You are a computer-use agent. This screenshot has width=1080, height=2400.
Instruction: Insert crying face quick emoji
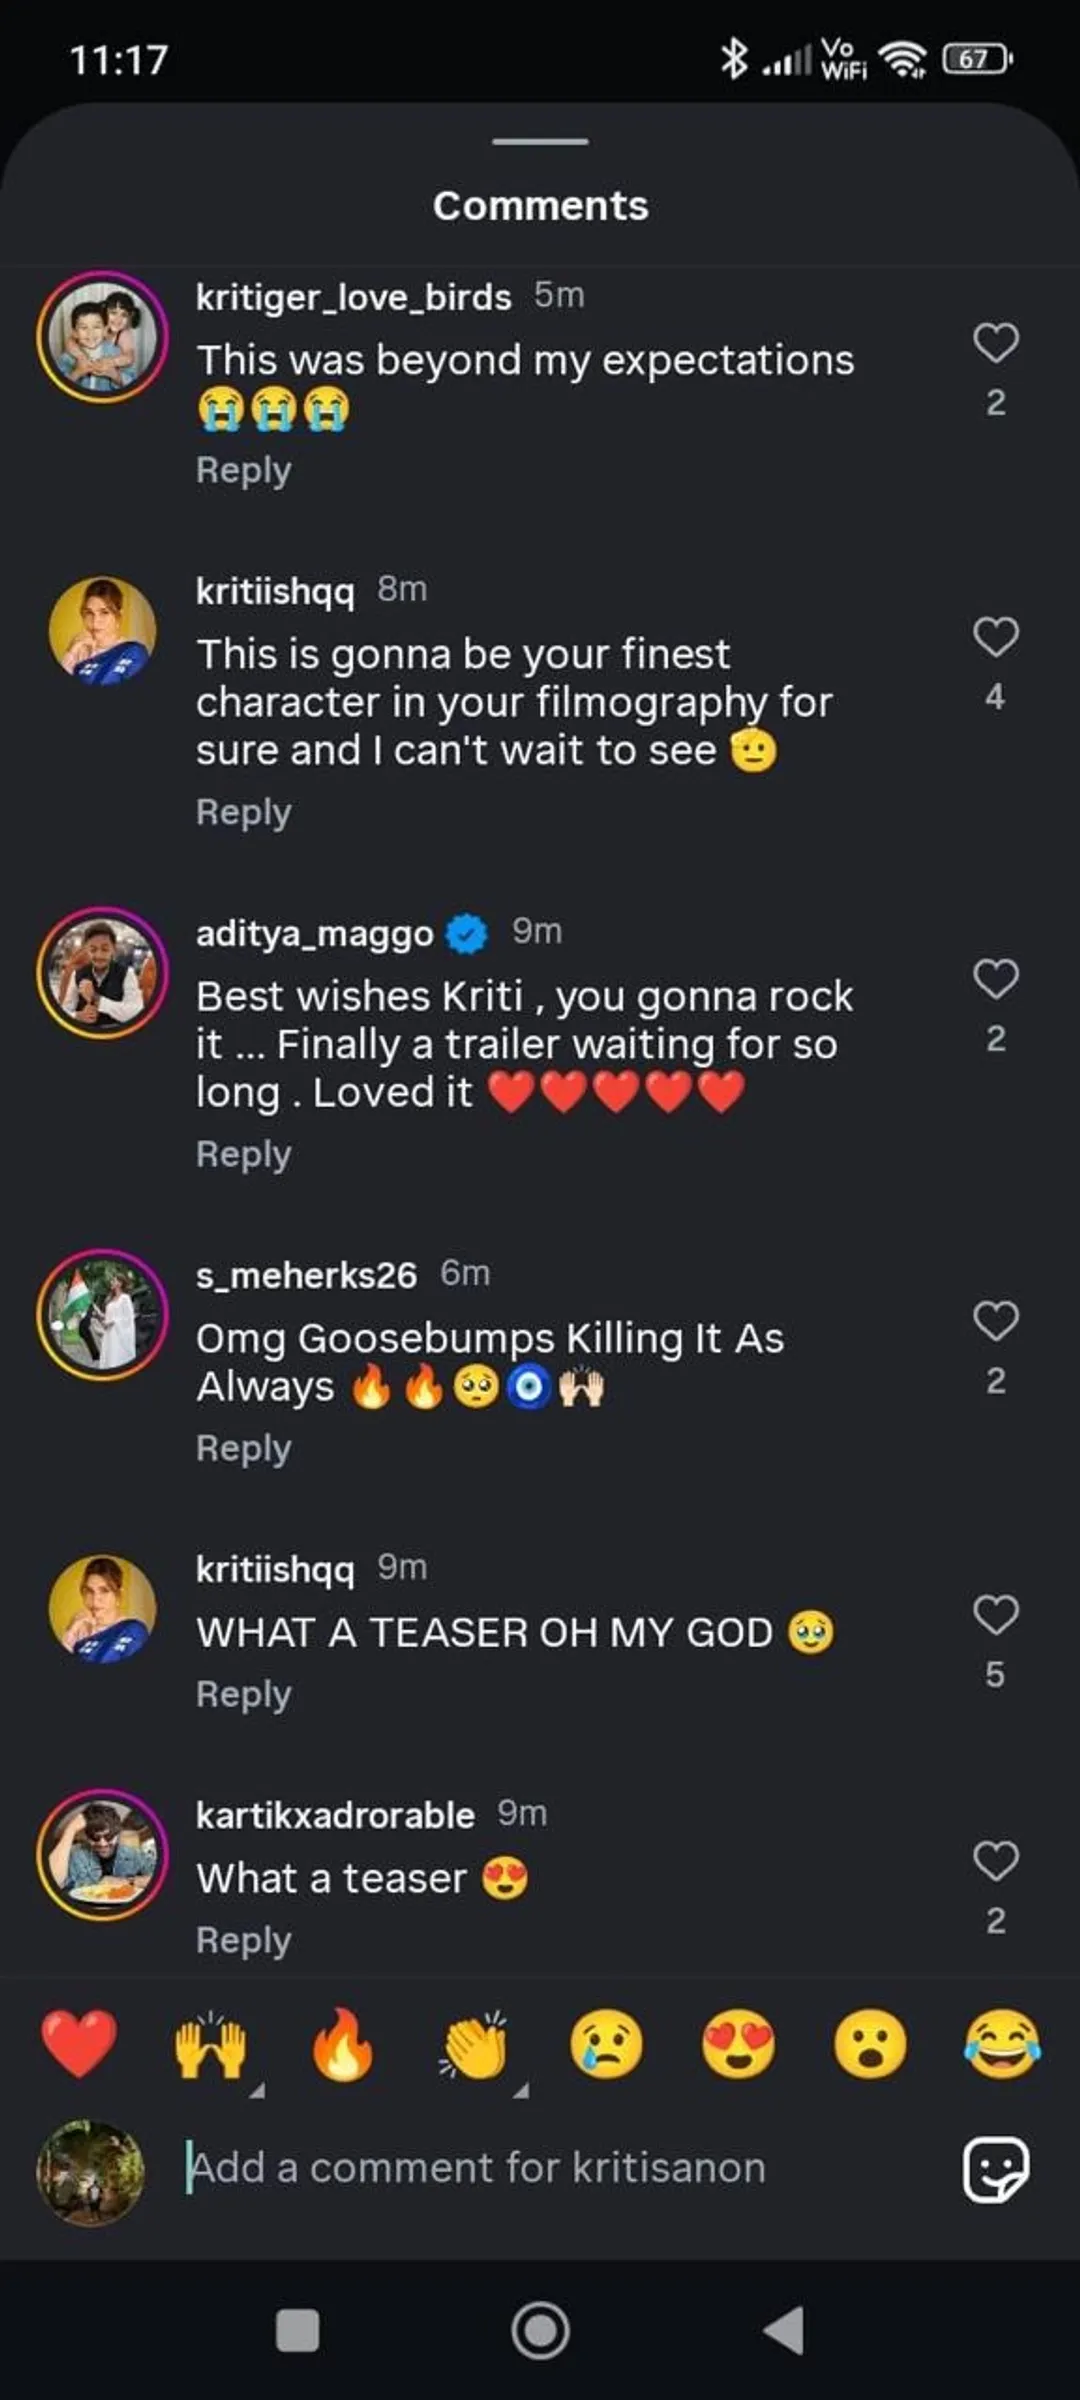(x=606, y=2045)
